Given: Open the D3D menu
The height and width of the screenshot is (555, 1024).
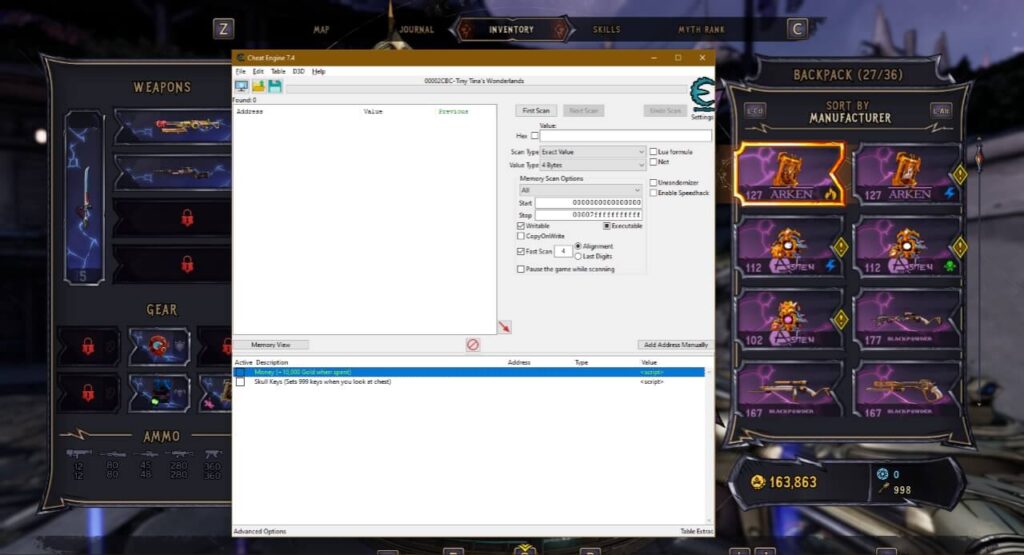Looking at the screenshot, I should 298,71.
